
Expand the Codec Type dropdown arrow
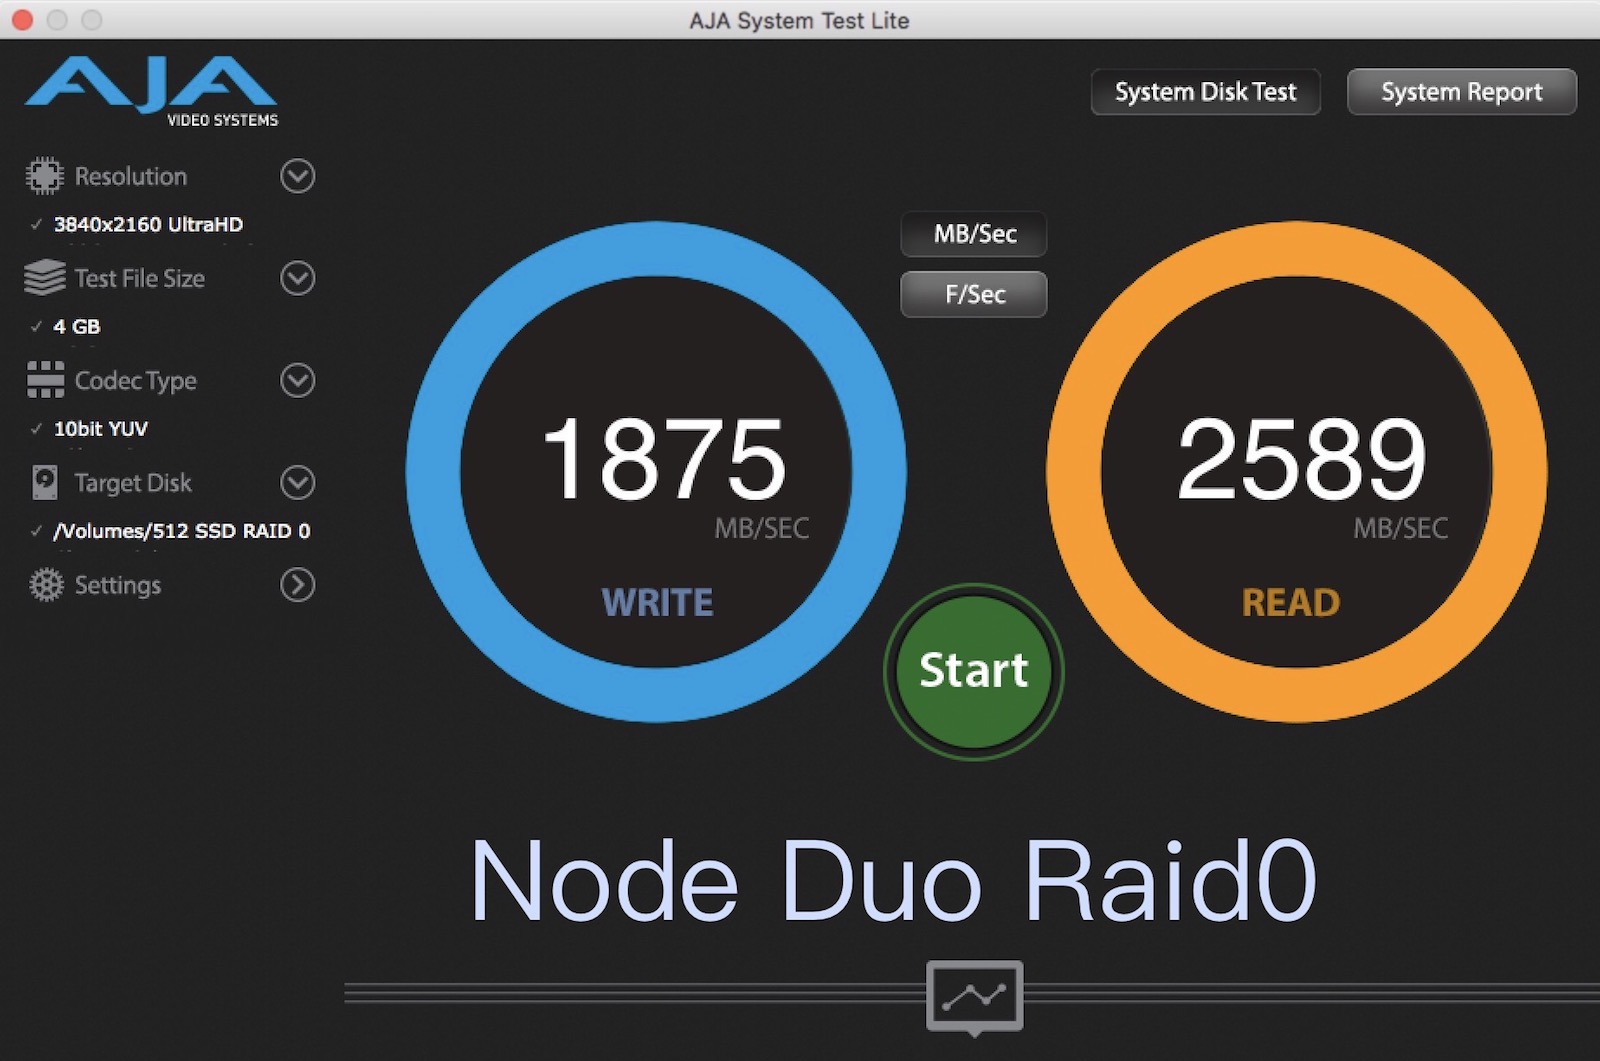(x=297, y=380)
